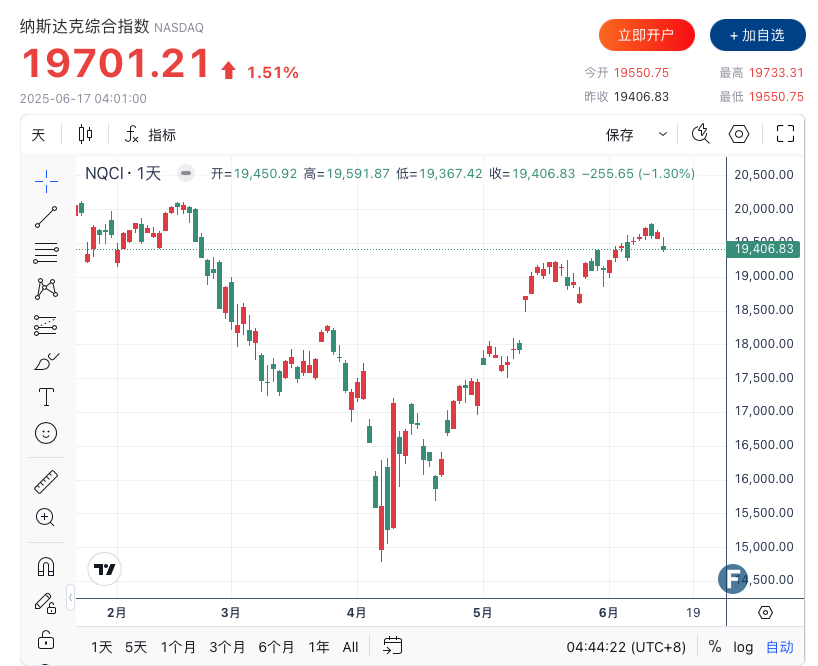Viewport: 818px width, 666px height.
Task: Enter fullscreen mode for the chart
Action: click(785, 134)
